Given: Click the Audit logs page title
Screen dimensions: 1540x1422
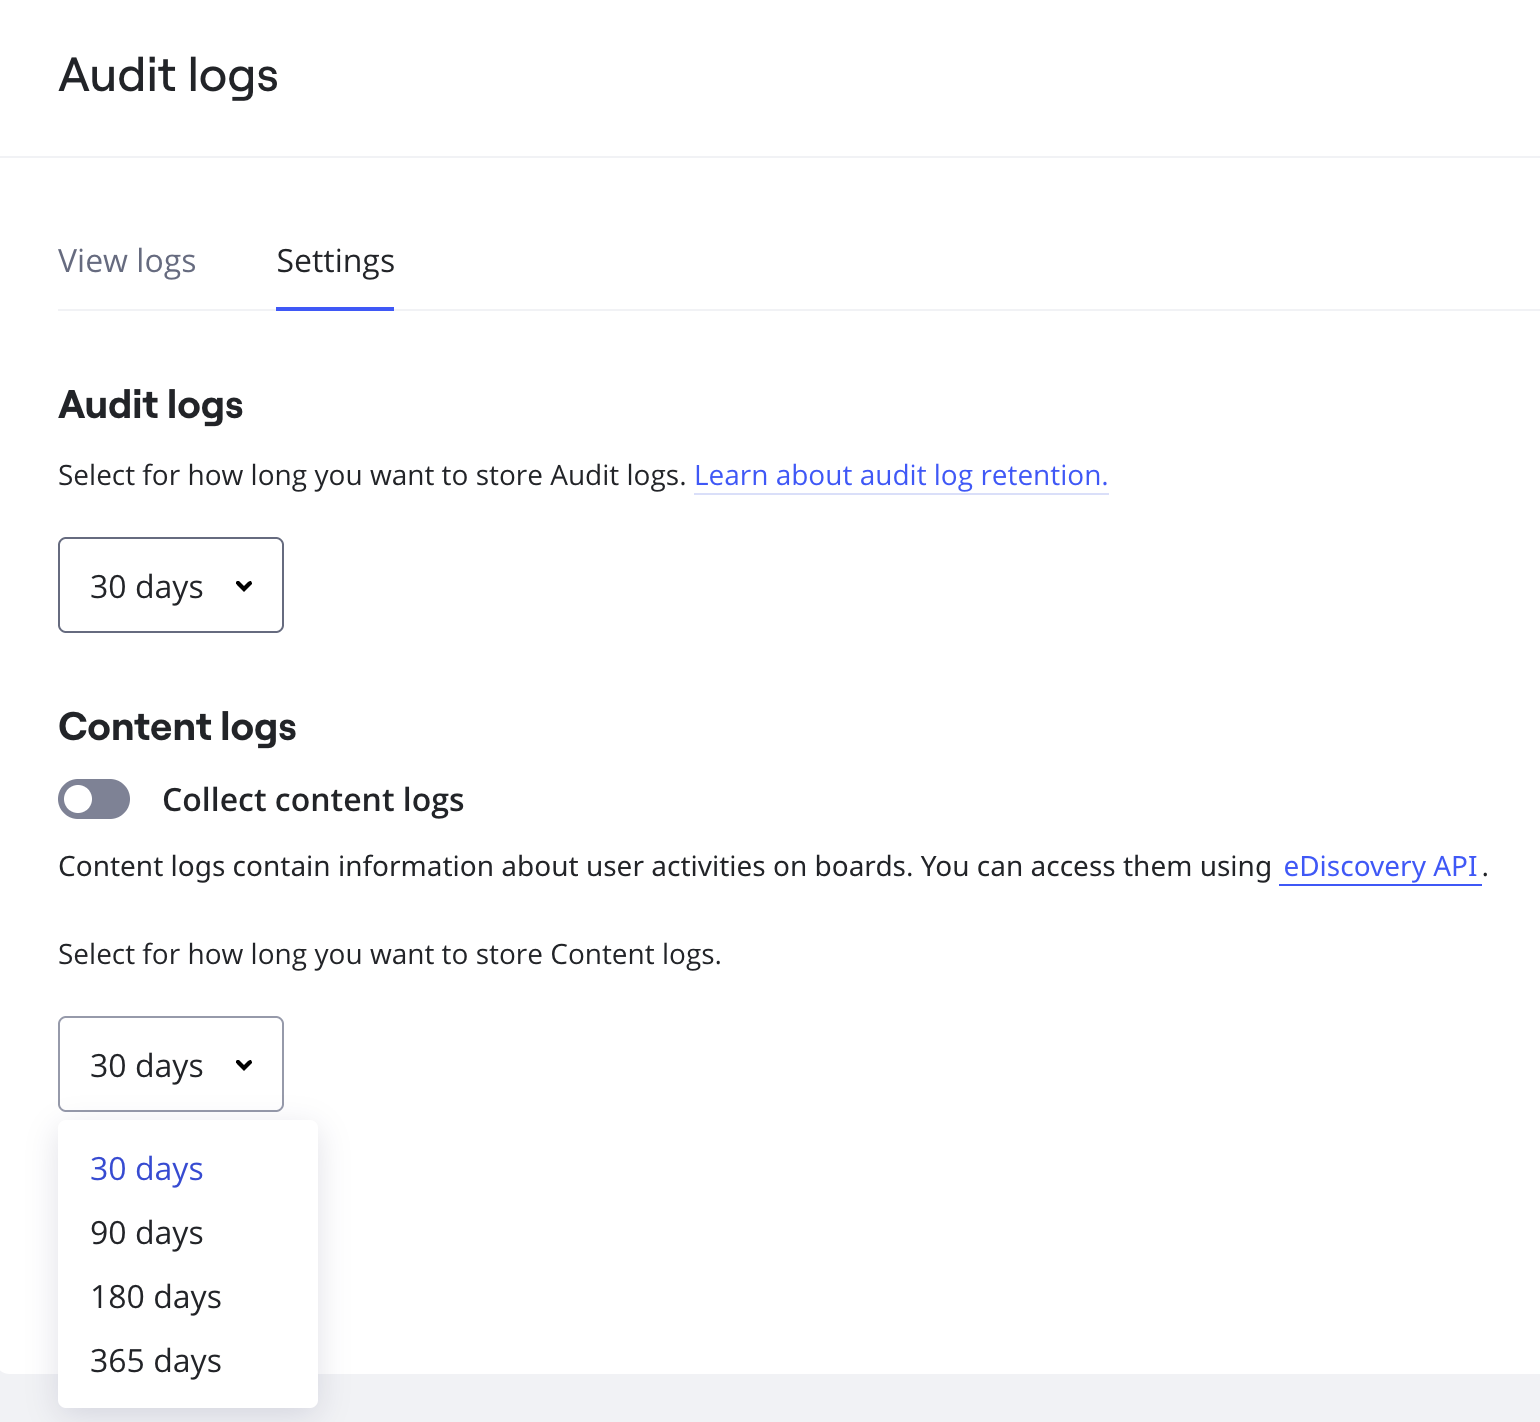Looking at the screenshot, I should 168,76.
